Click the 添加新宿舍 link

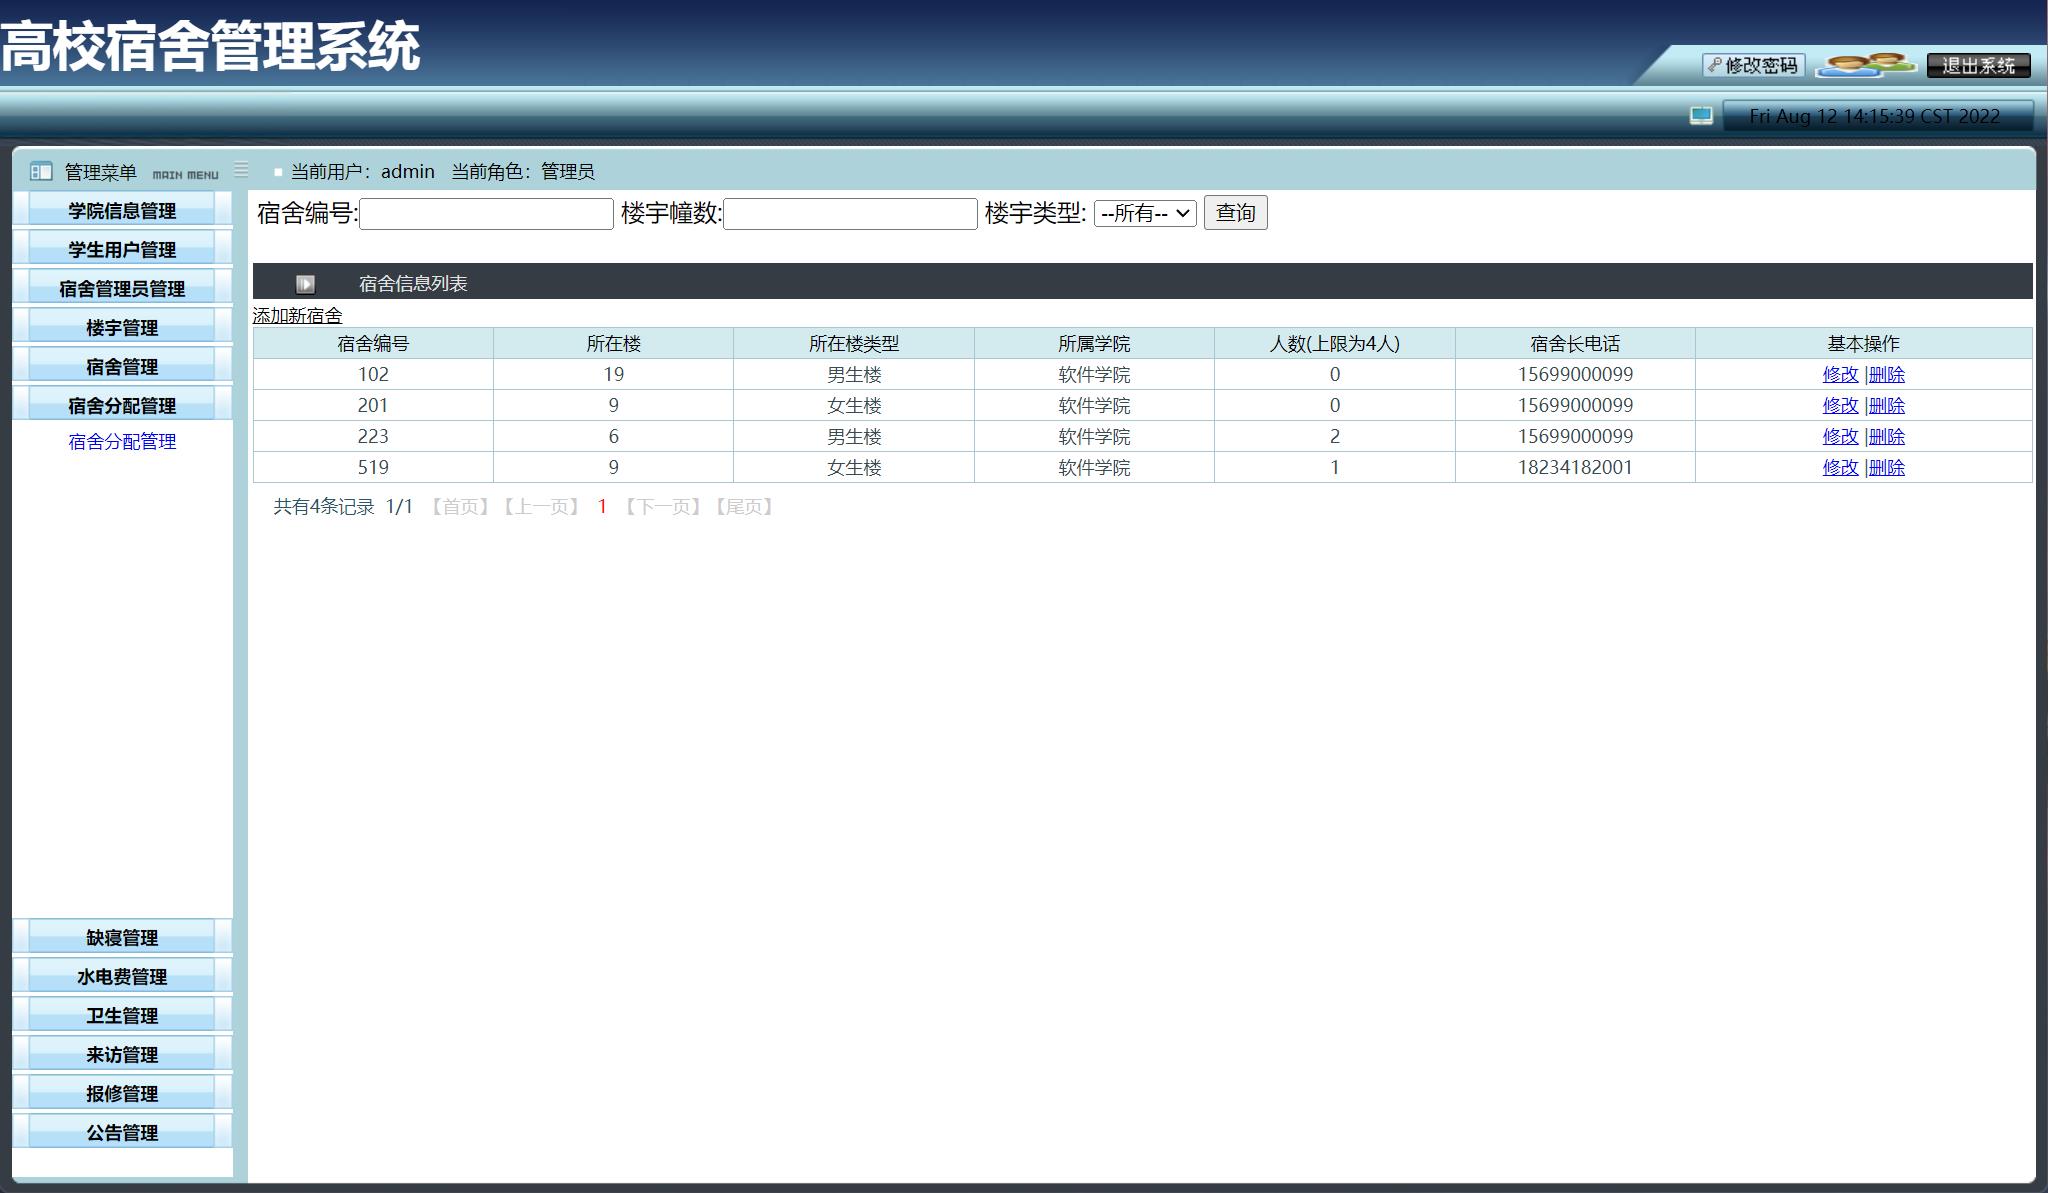click(297, 316)
